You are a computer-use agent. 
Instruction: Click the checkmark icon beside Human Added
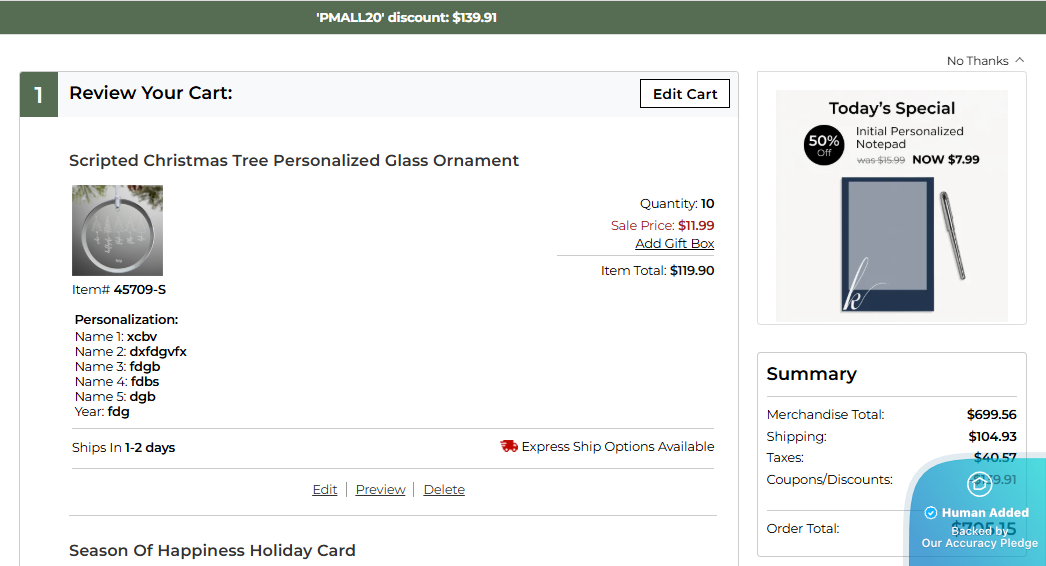tap(931, 513)
